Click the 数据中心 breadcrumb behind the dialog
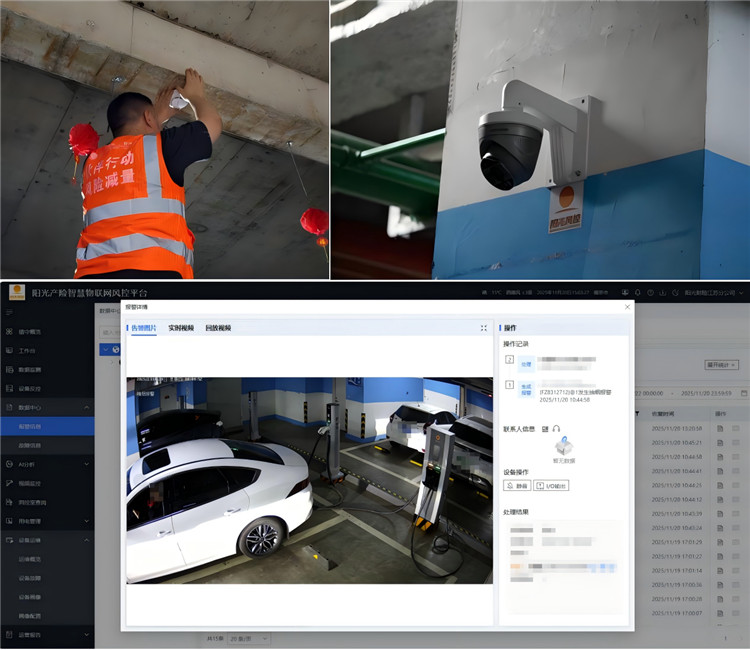750x650 pixels. click(110, 311)
